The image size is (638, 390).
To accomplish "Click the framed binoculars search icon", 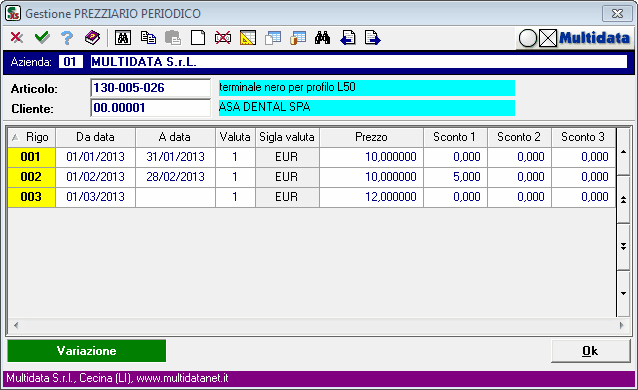I will 122,38.
